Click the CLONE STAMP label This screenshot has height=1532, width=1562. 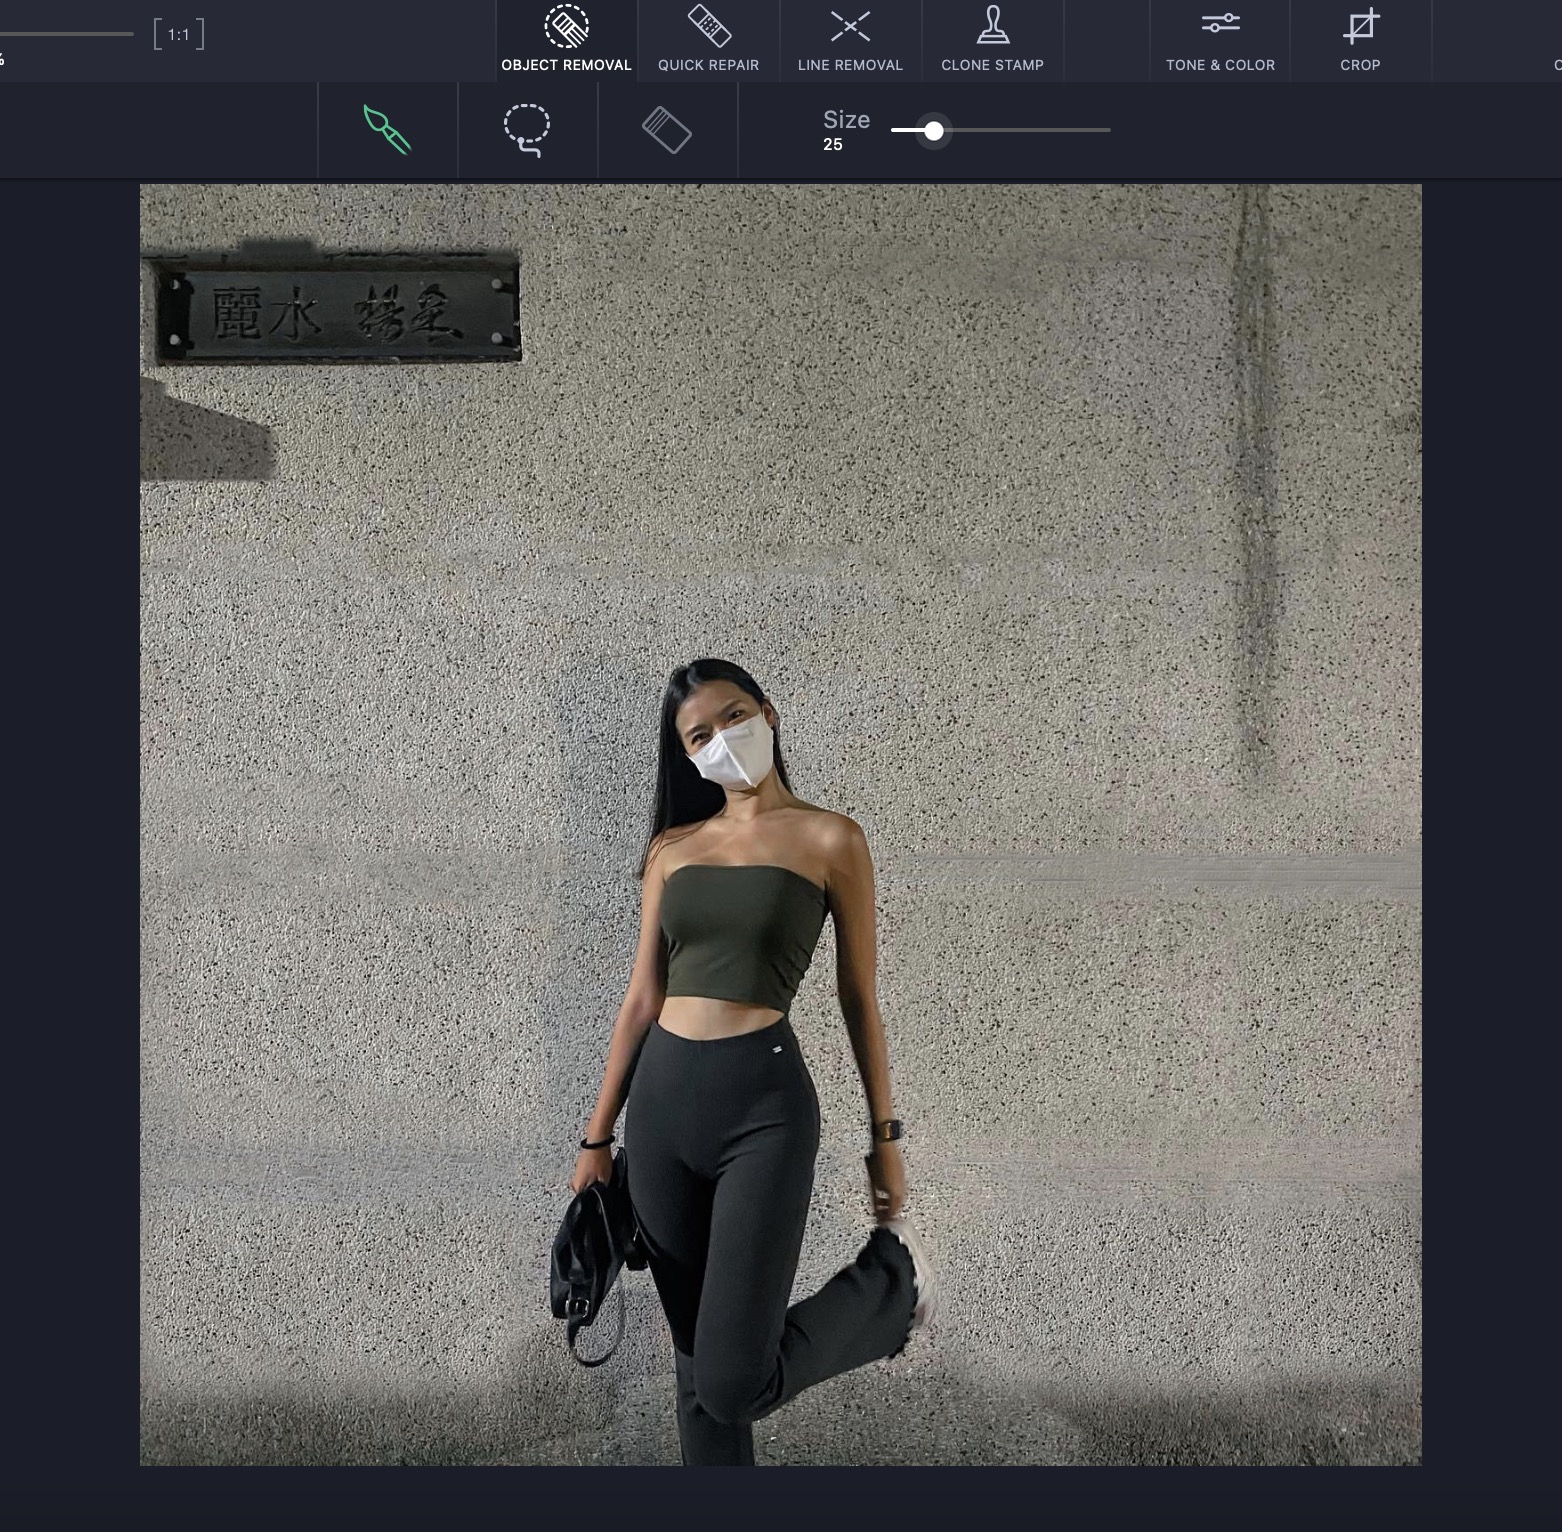[992, 65]
